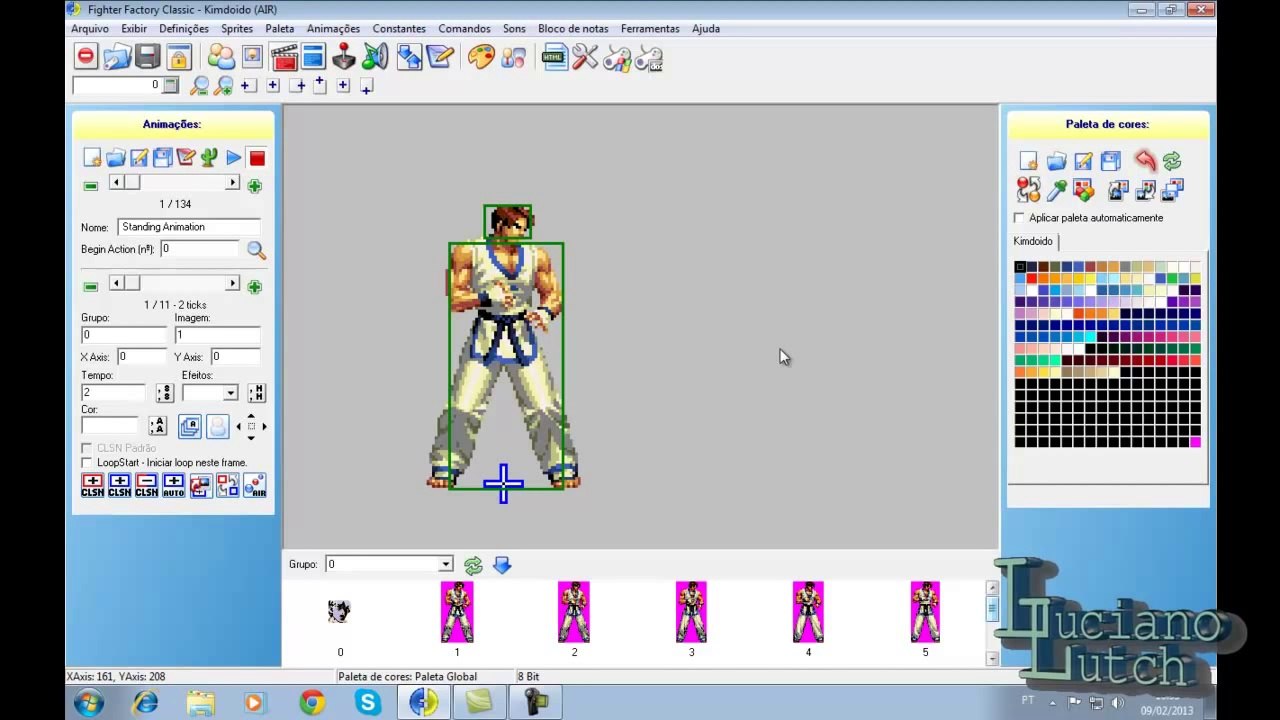Add a red CLSN collision box
Image resolution: width=1280 pixels, height=720 pixels.
coord(92,486)
